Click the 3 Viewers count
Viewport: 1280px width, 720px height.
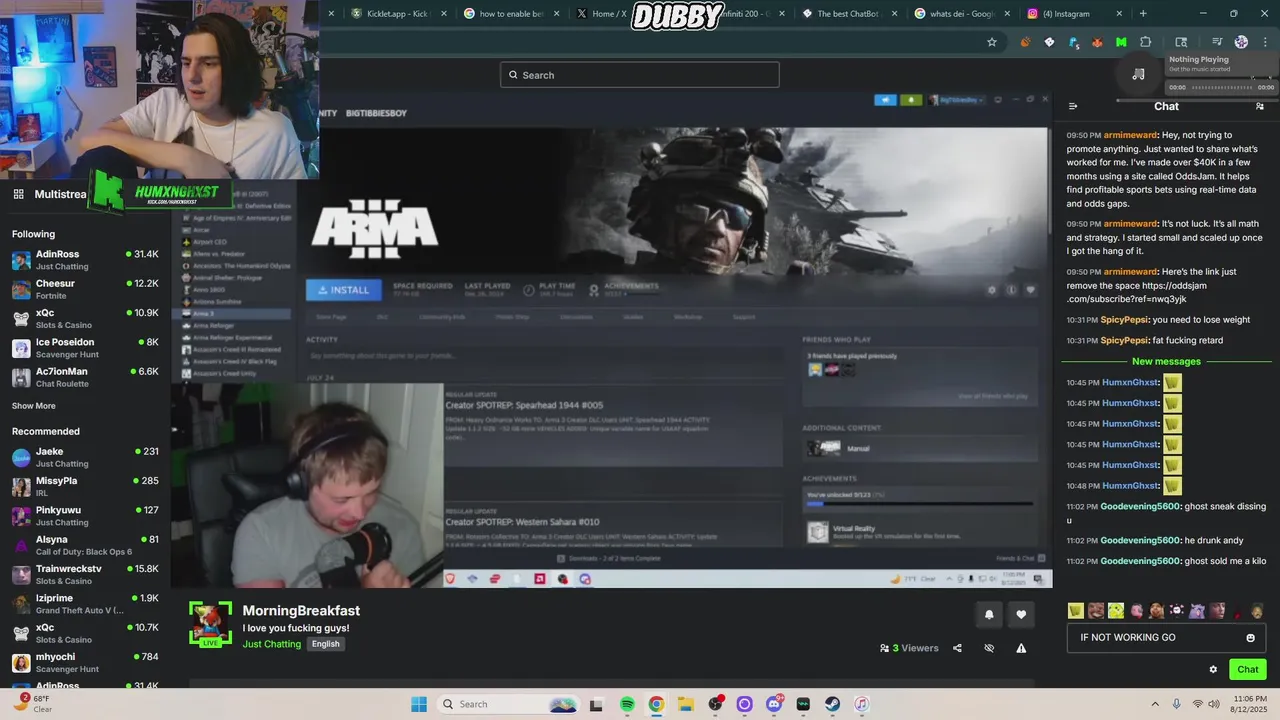(x=909, y=648)
